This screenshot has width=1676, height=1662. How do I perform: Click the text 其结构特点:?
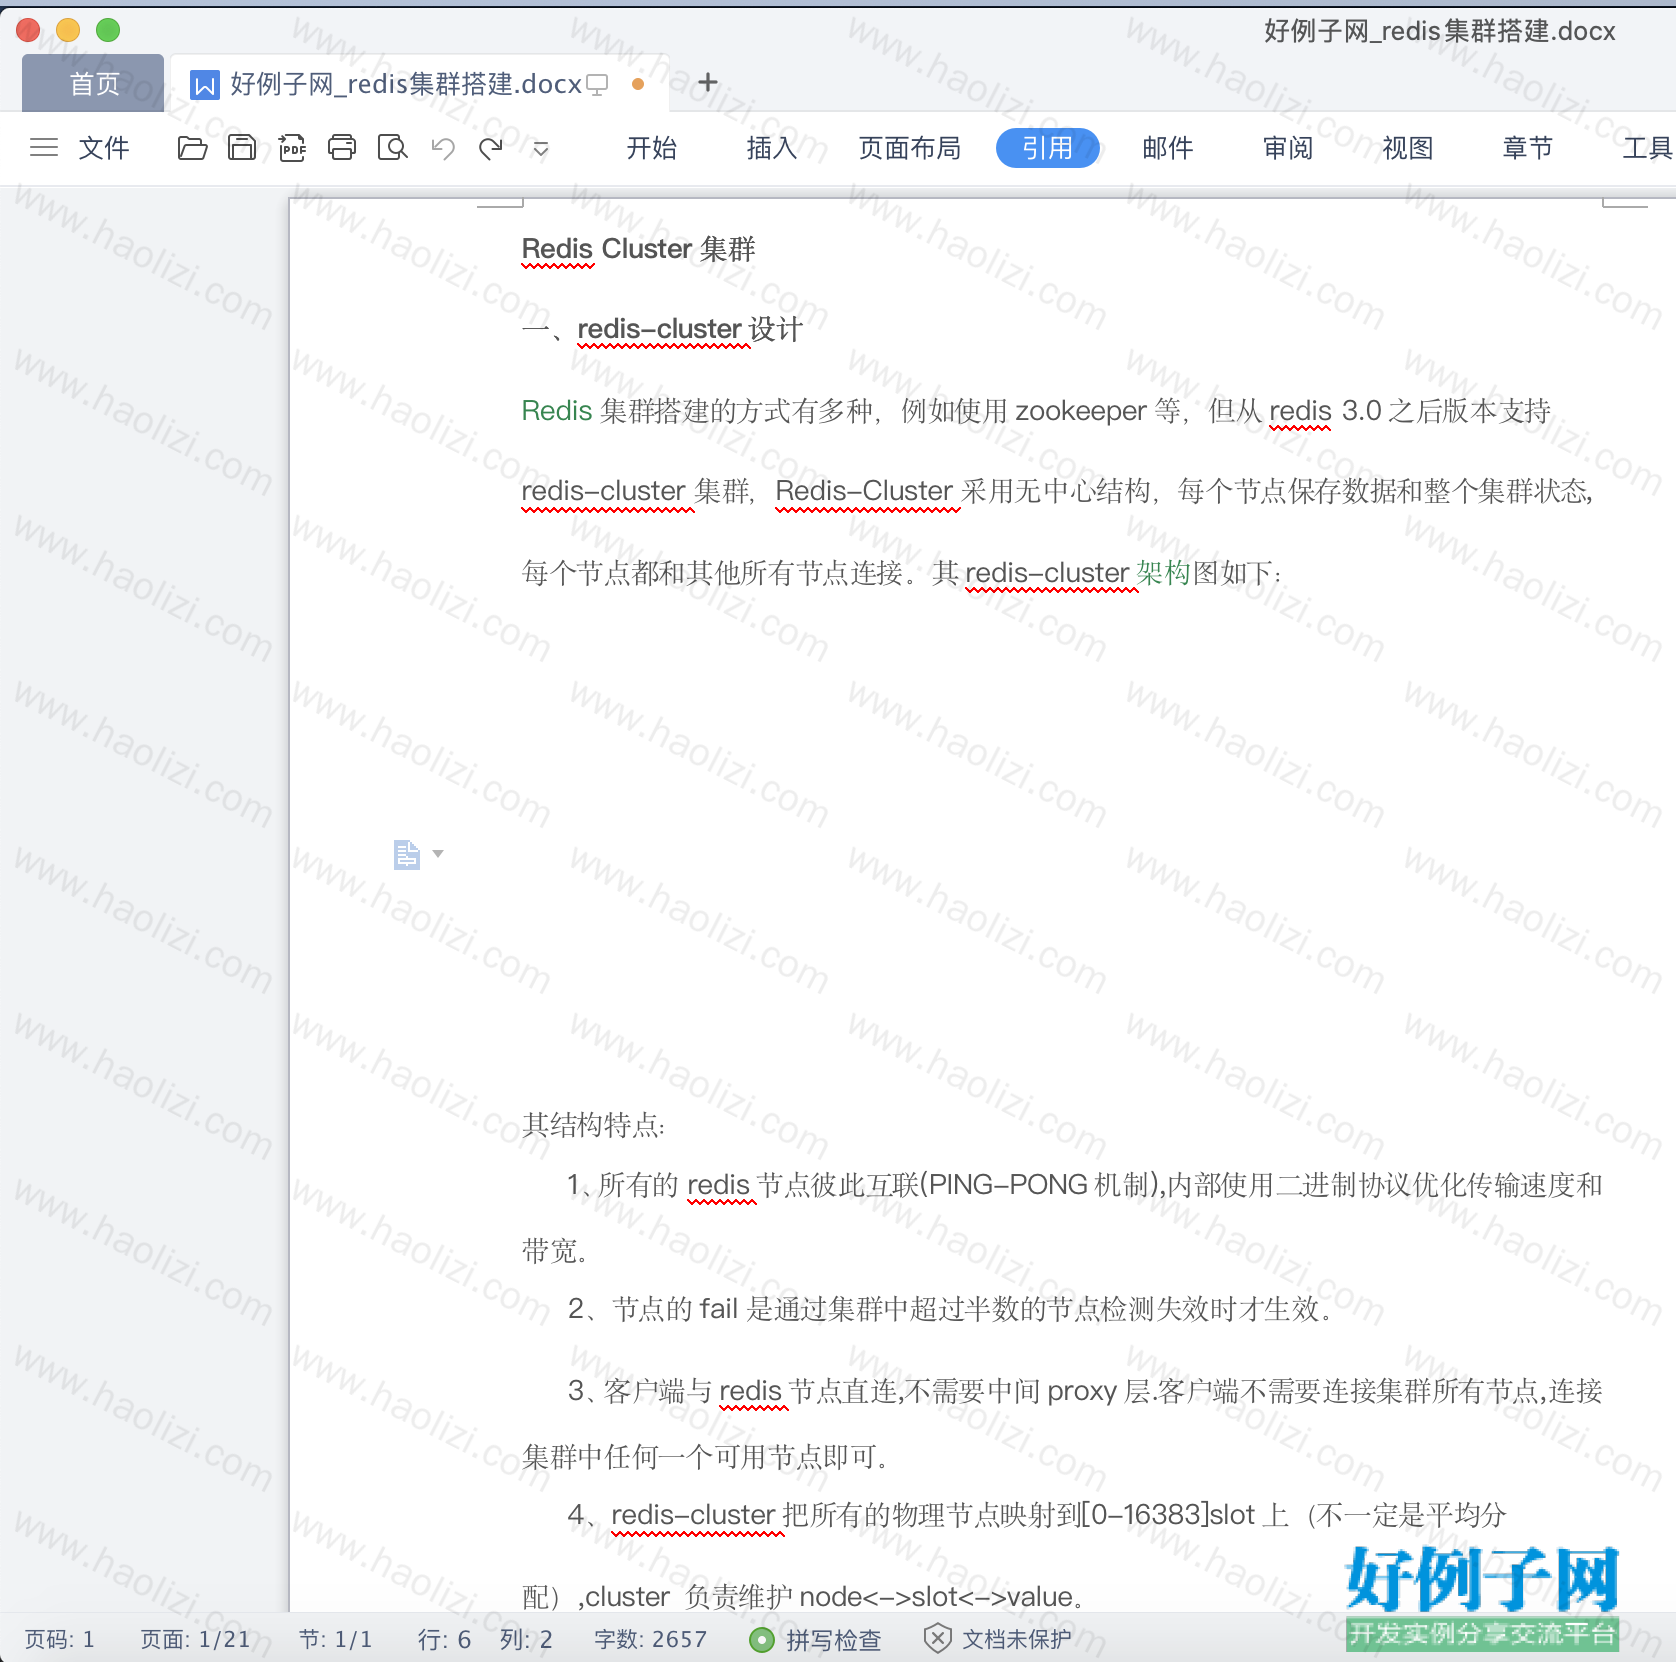(x=594, y=1125)
